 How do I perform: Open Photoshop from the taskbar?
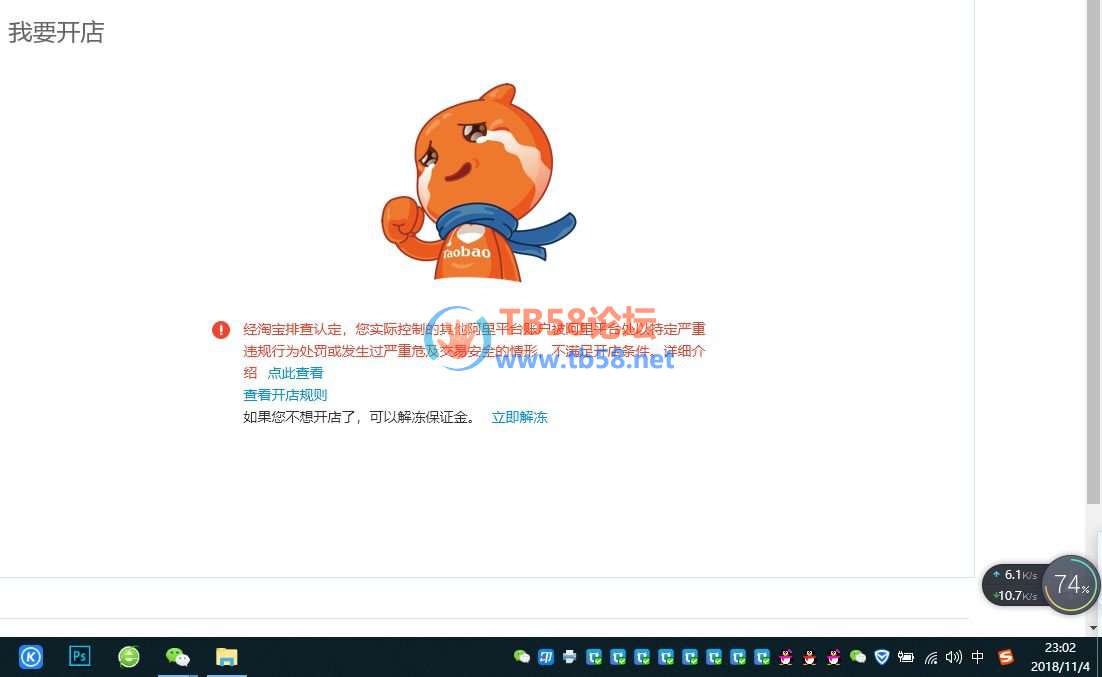click(79, 657)
